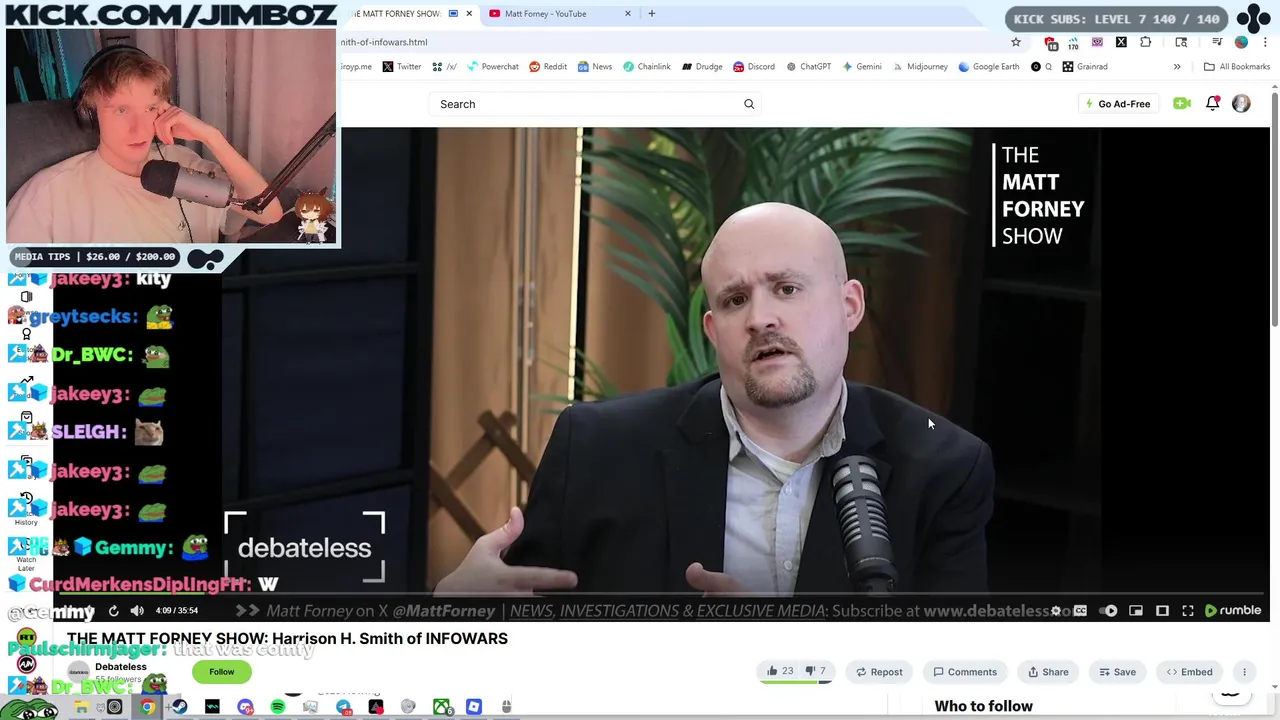Open the video player settings gear

pyautogui.click(x=1056, y=611)
